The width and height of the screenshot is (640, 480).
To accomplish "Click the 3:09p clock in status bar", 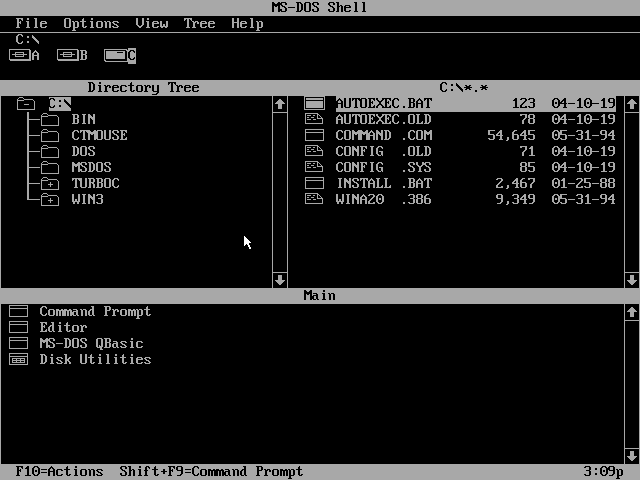I will click(604, 471).
